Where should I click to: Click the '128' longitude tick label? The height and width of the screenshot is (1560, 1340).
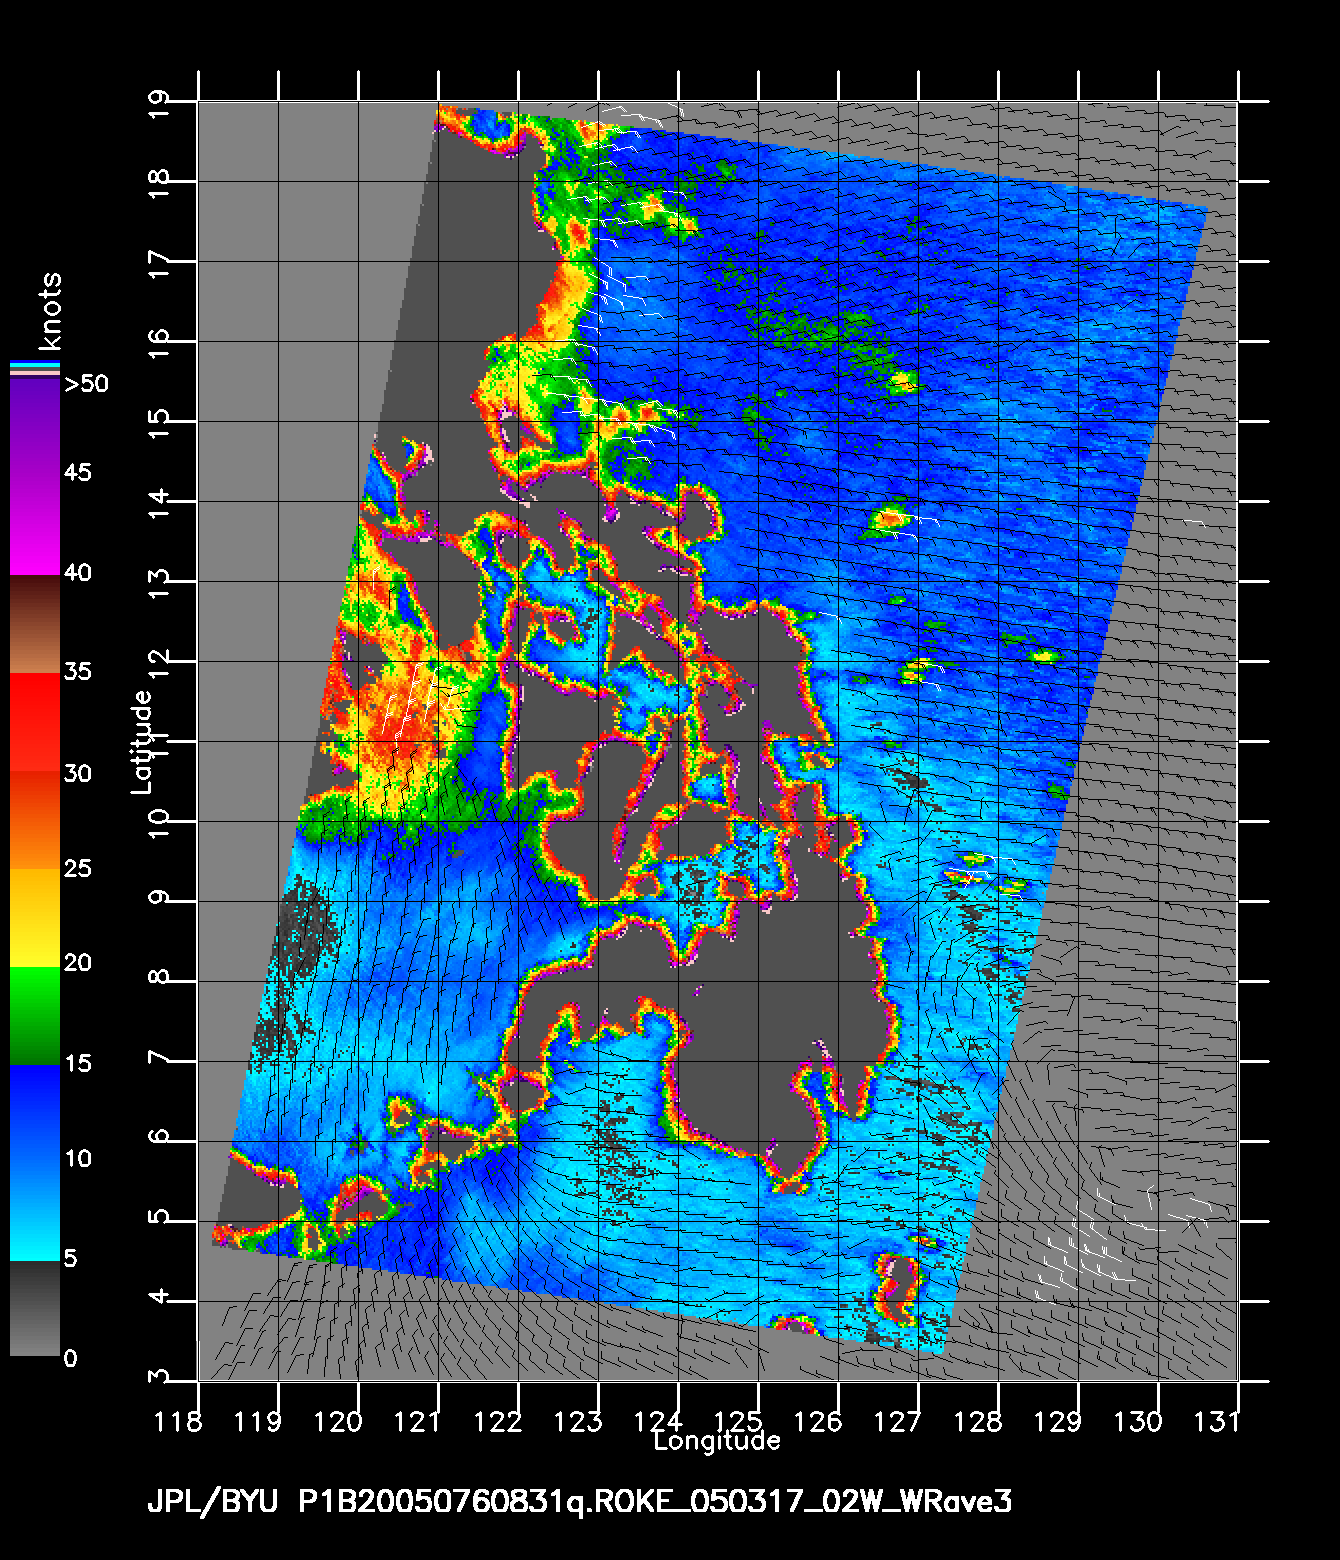tap(978, 1421)
